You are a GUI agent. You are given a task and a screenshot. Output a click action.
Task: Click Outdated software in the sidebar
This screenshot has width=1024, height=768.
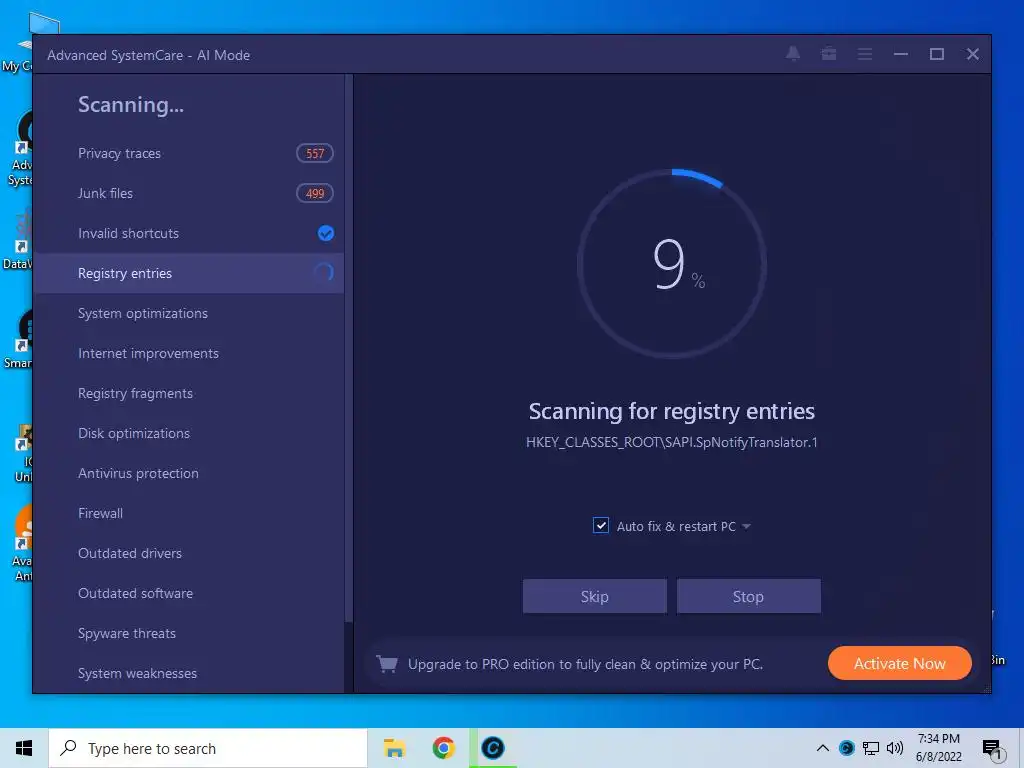(x=188, y=593)
